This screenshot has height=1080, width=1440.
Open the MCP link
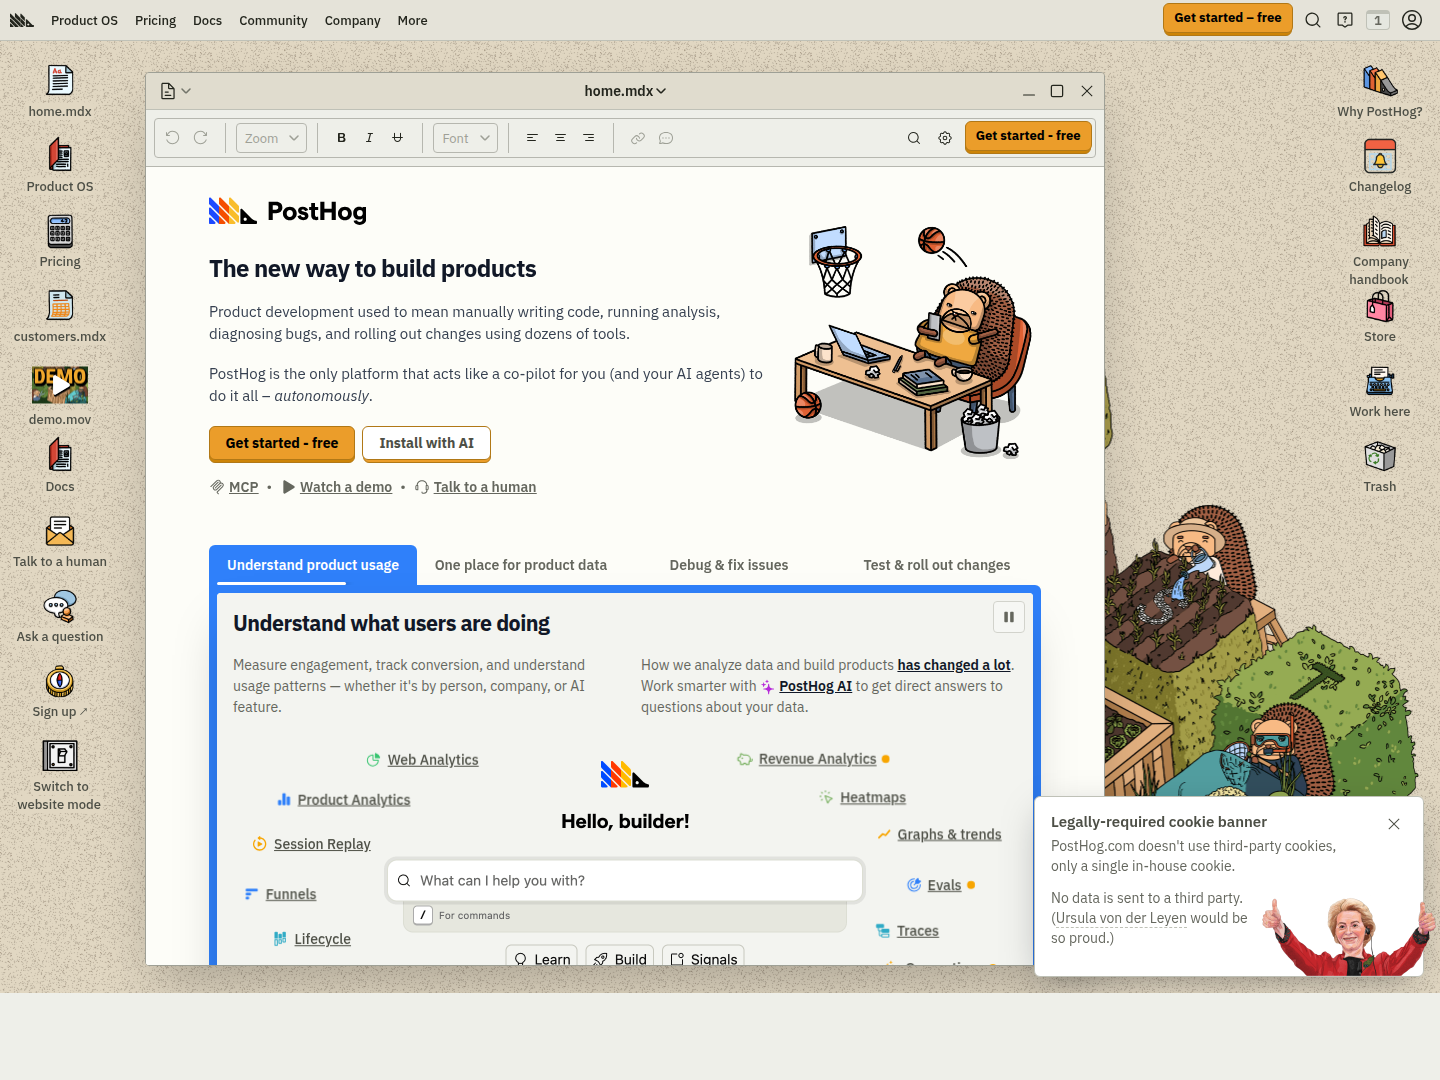[243, 487]
